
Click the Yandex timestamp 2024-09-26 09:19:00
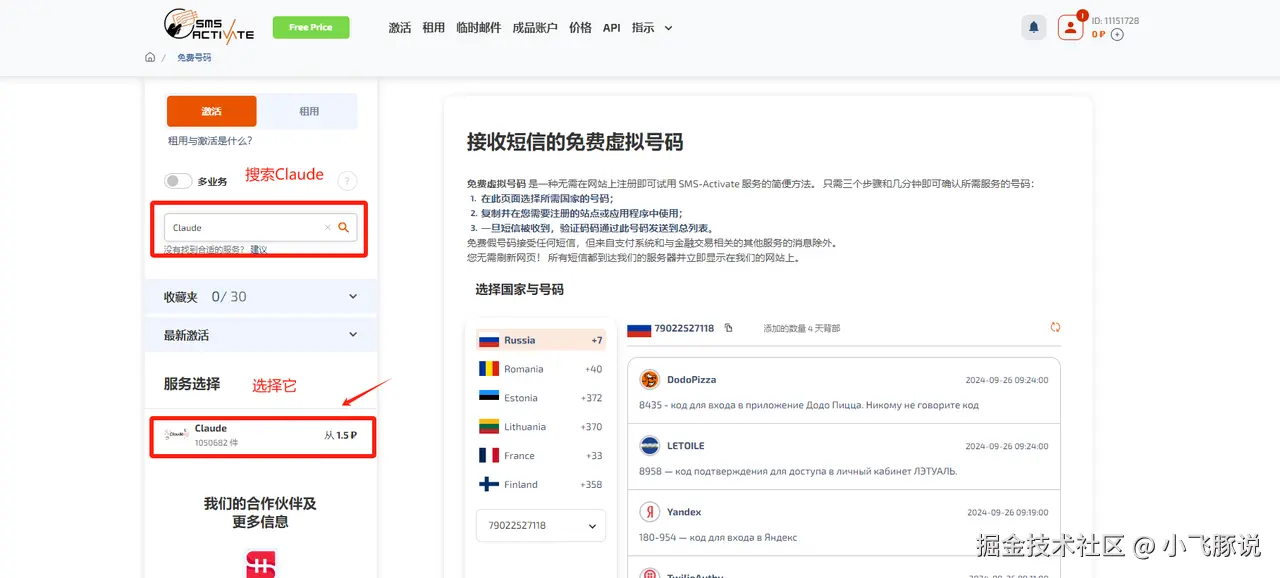[x=1007, y=512]
